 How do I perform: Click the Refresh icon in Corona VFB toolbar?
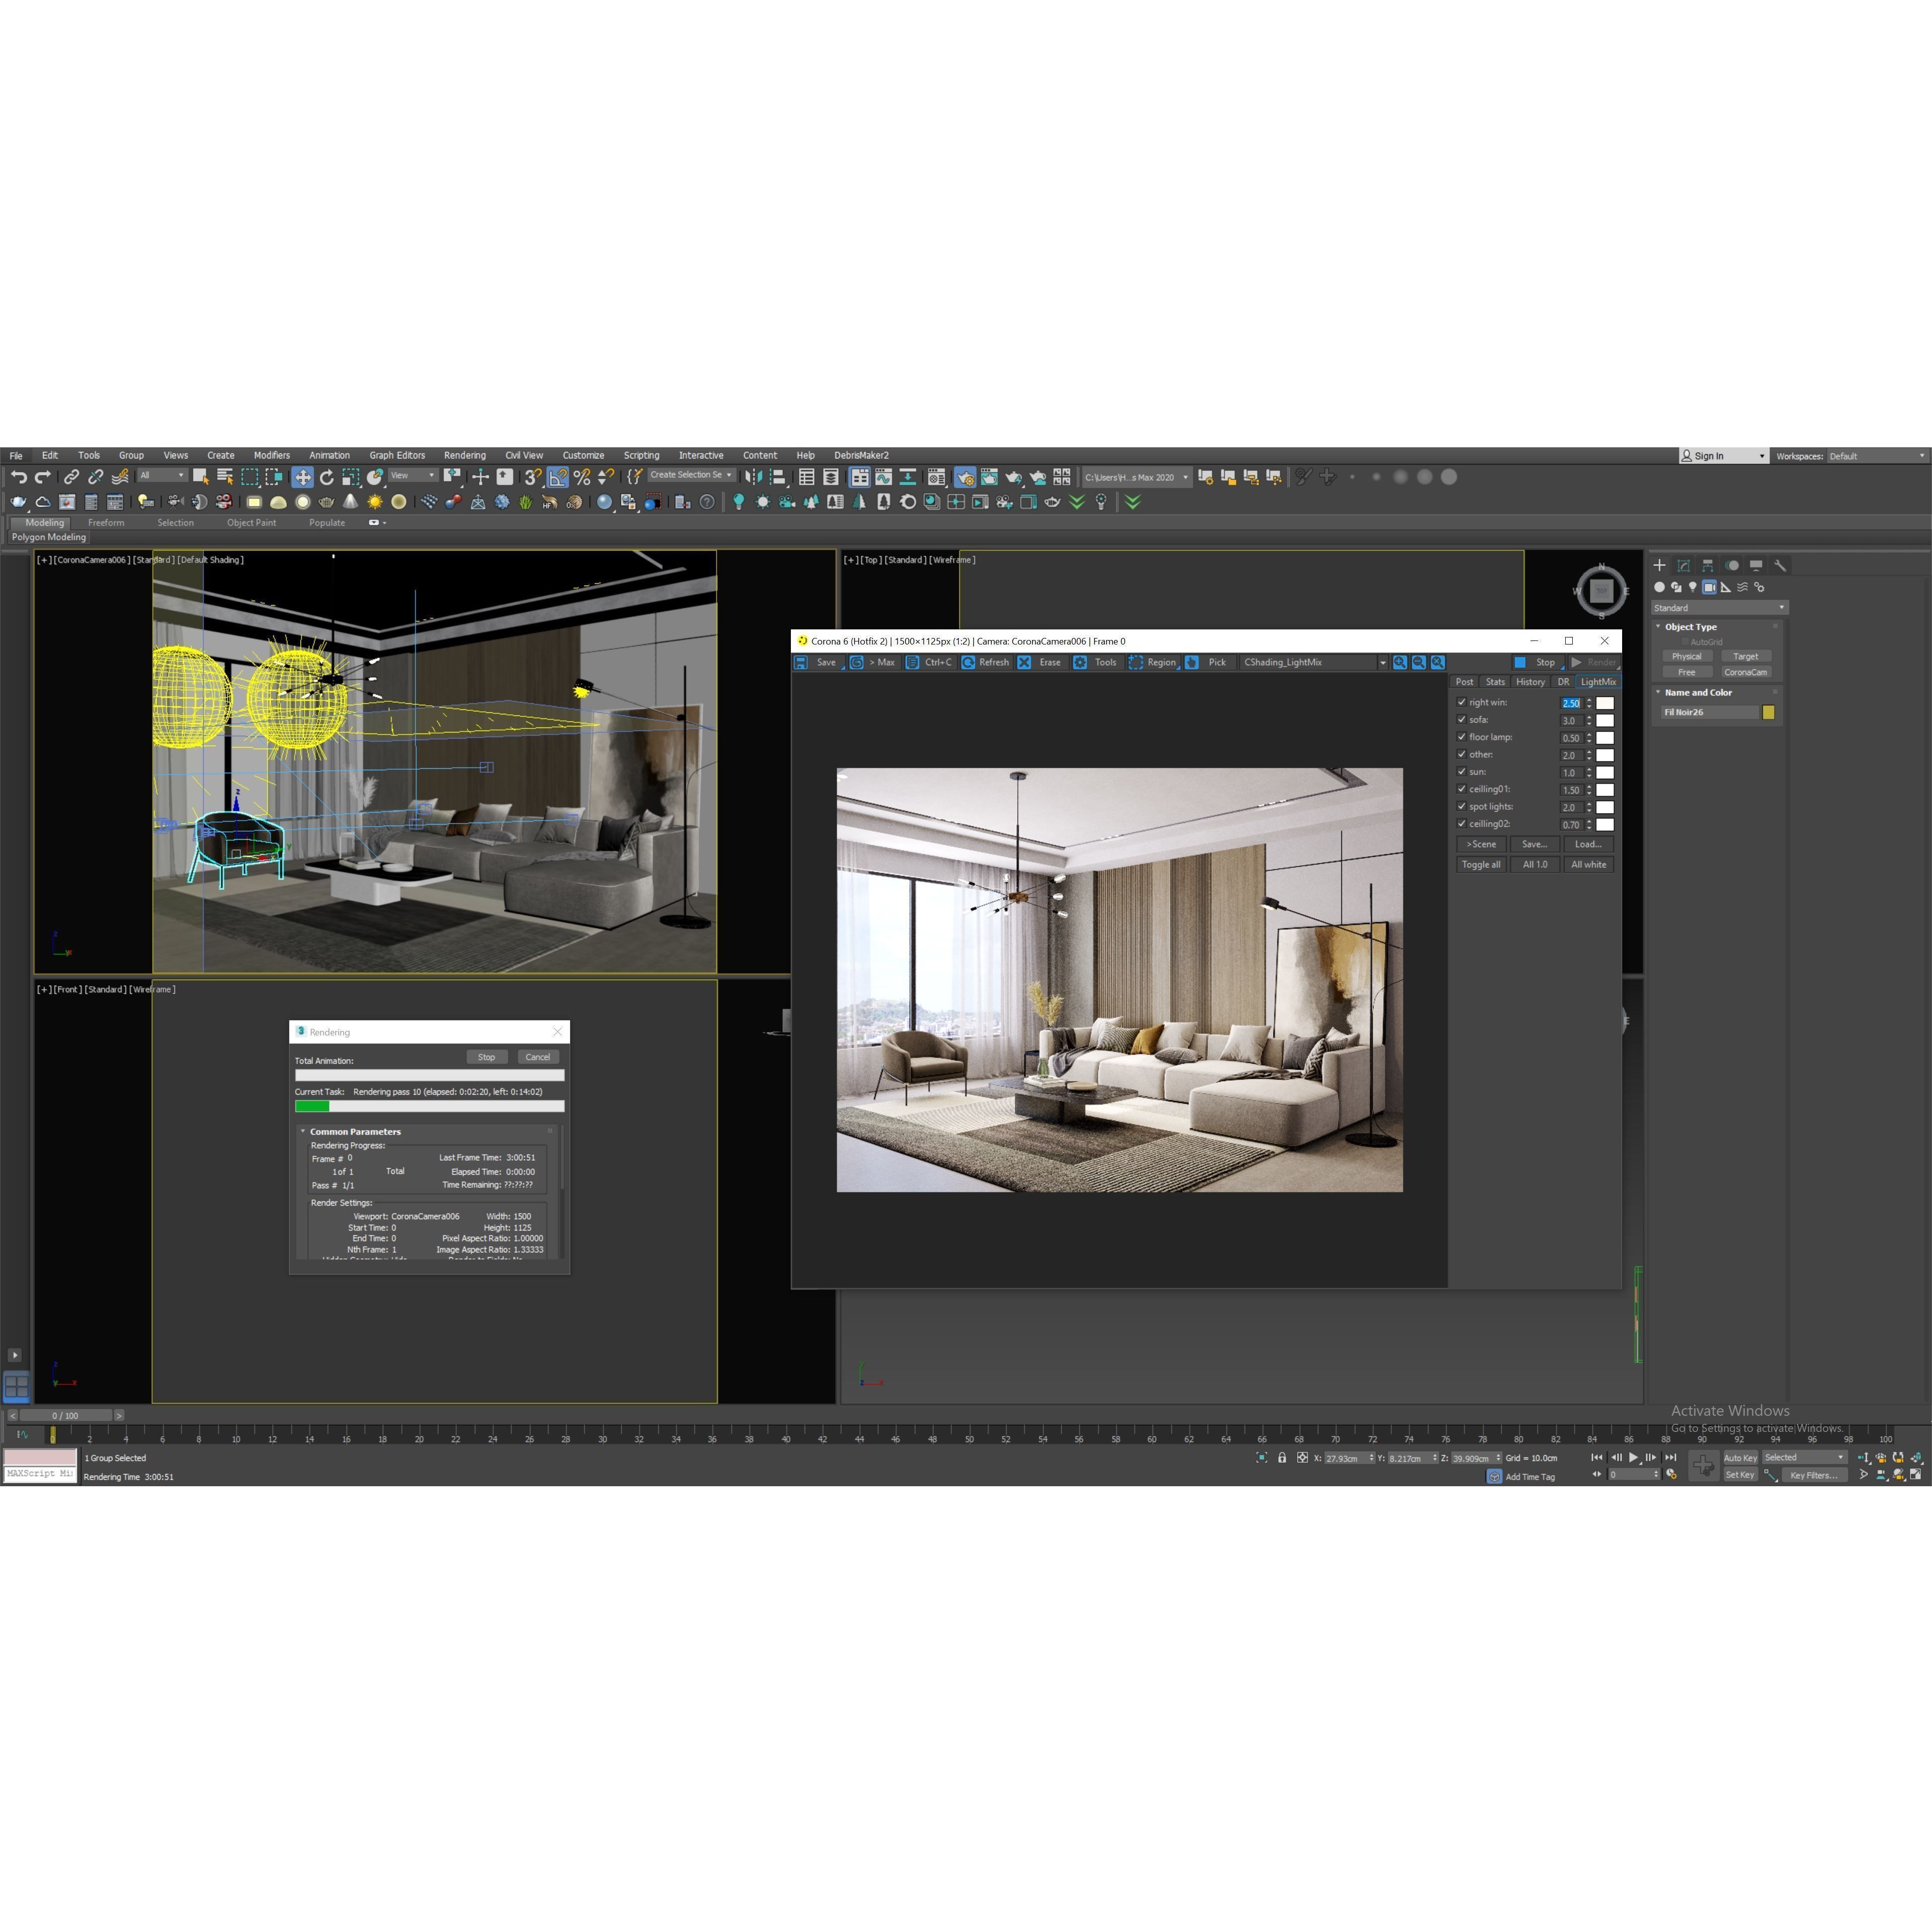pos(968,662)
